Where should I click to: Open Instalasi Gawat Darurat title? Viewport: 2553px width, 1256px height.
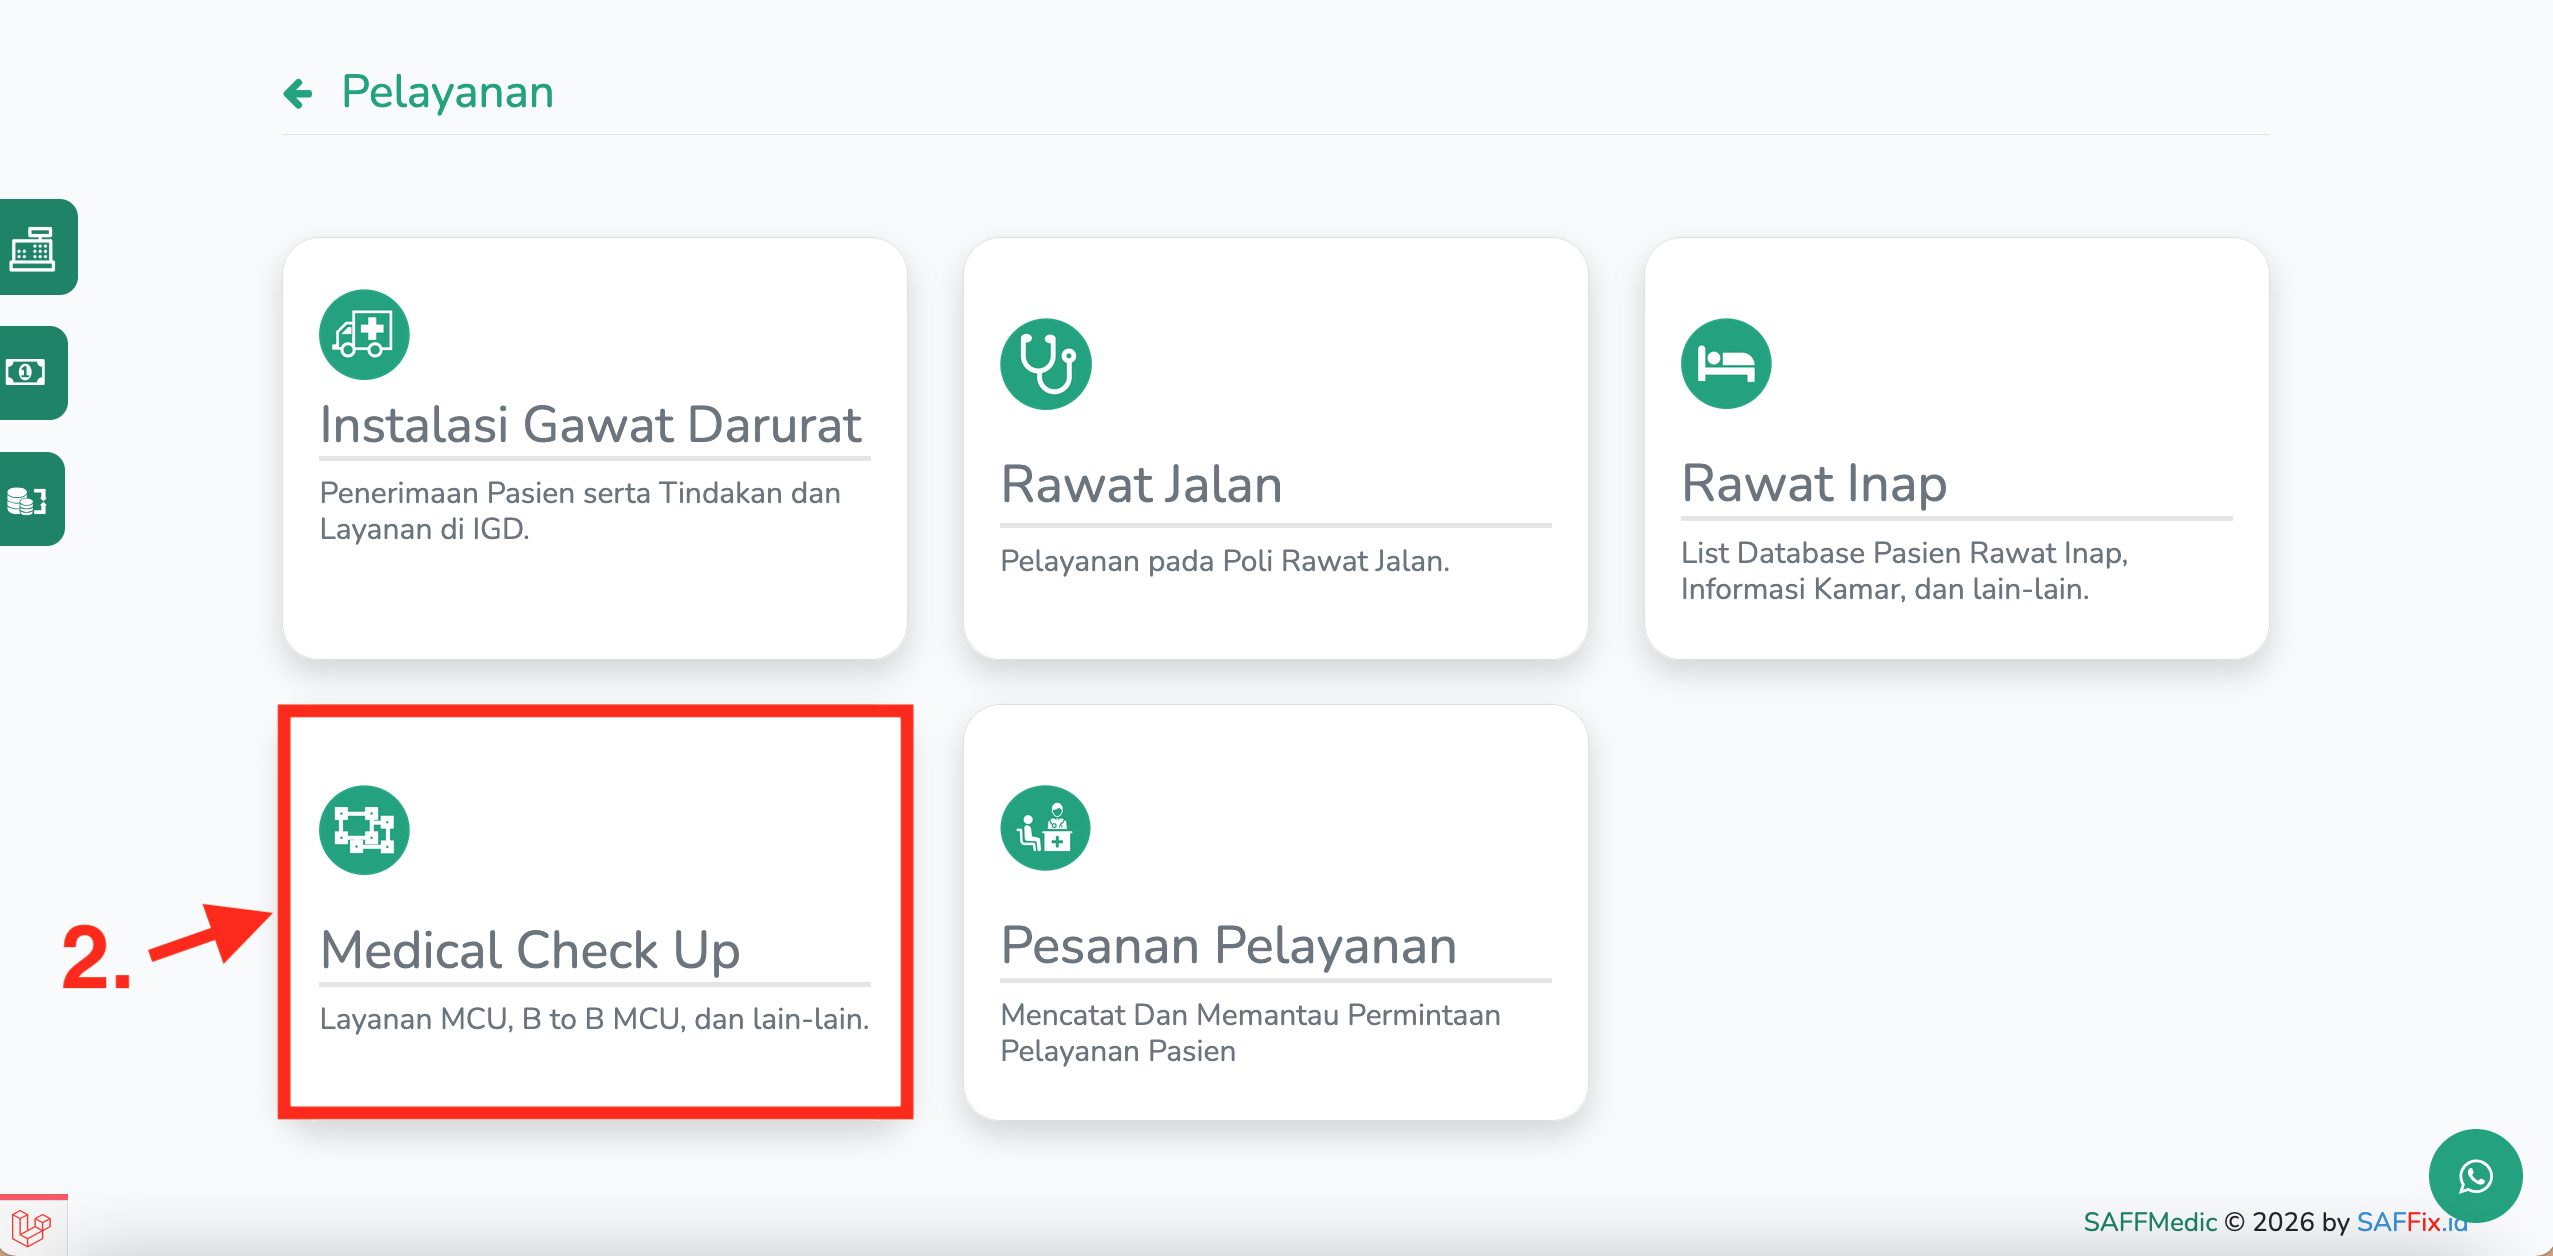point(590,425)
